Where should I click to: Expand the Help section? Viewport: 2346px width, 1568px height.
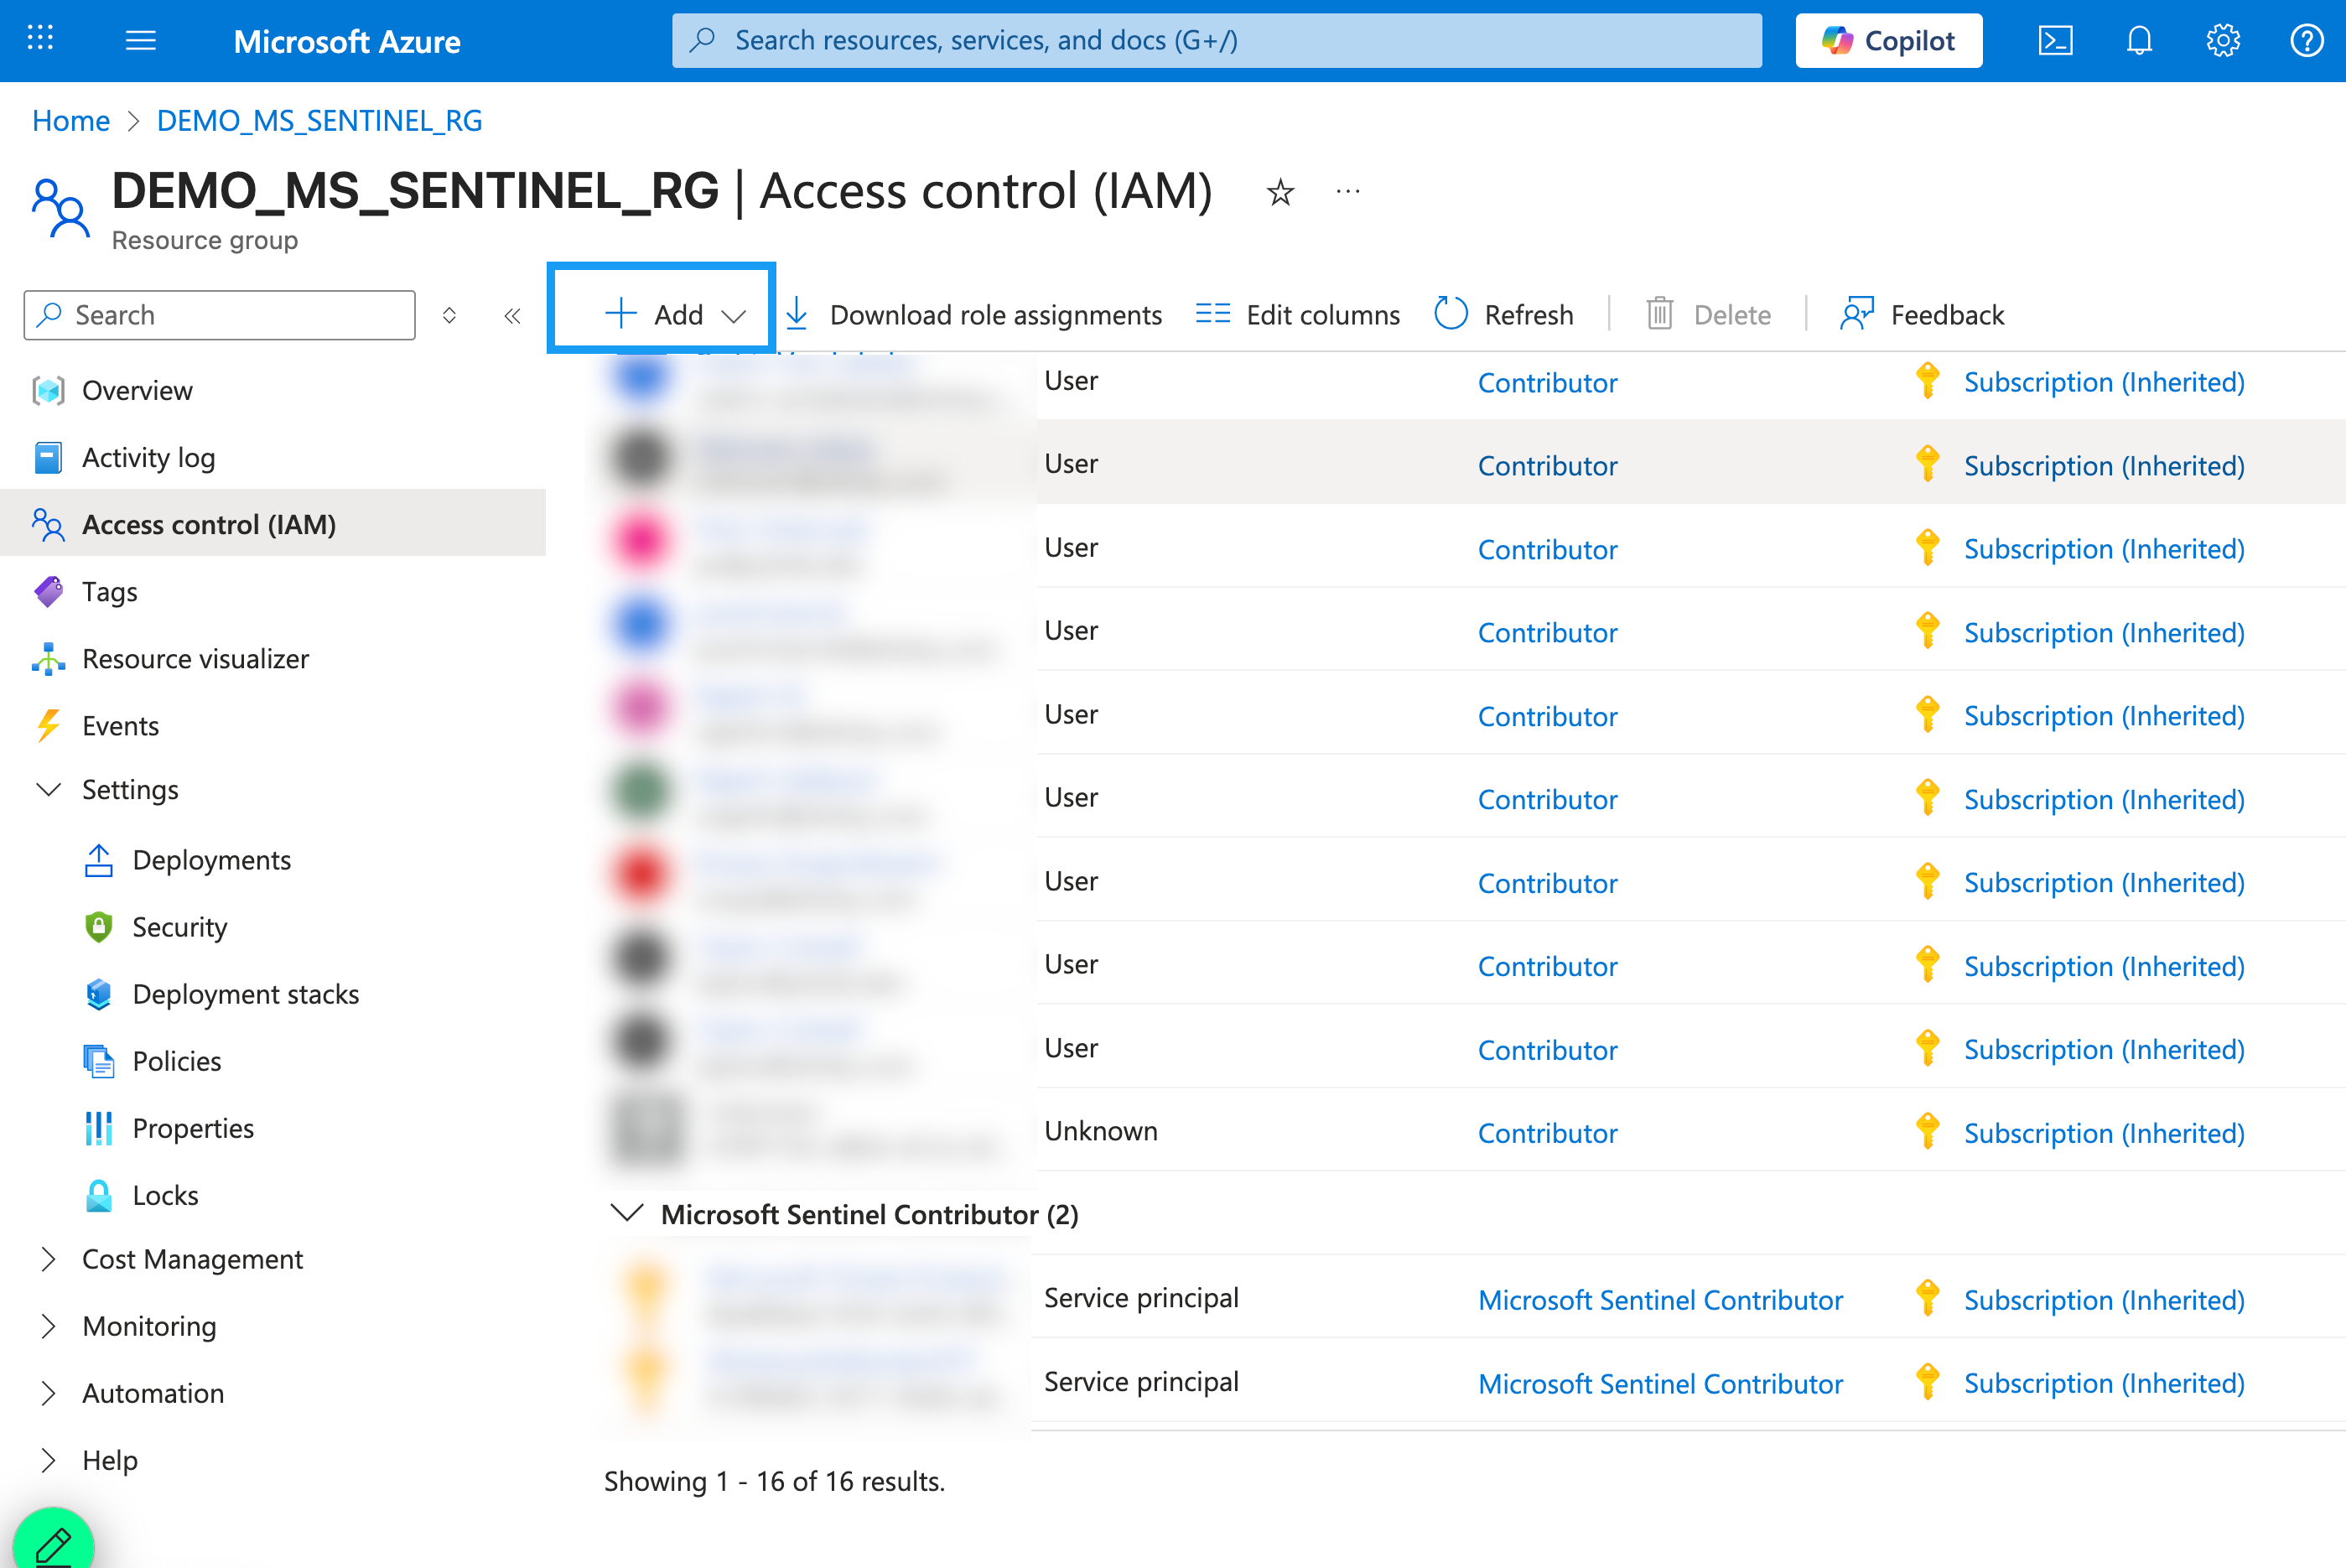pyautogui.click(x=48, y=1460)
